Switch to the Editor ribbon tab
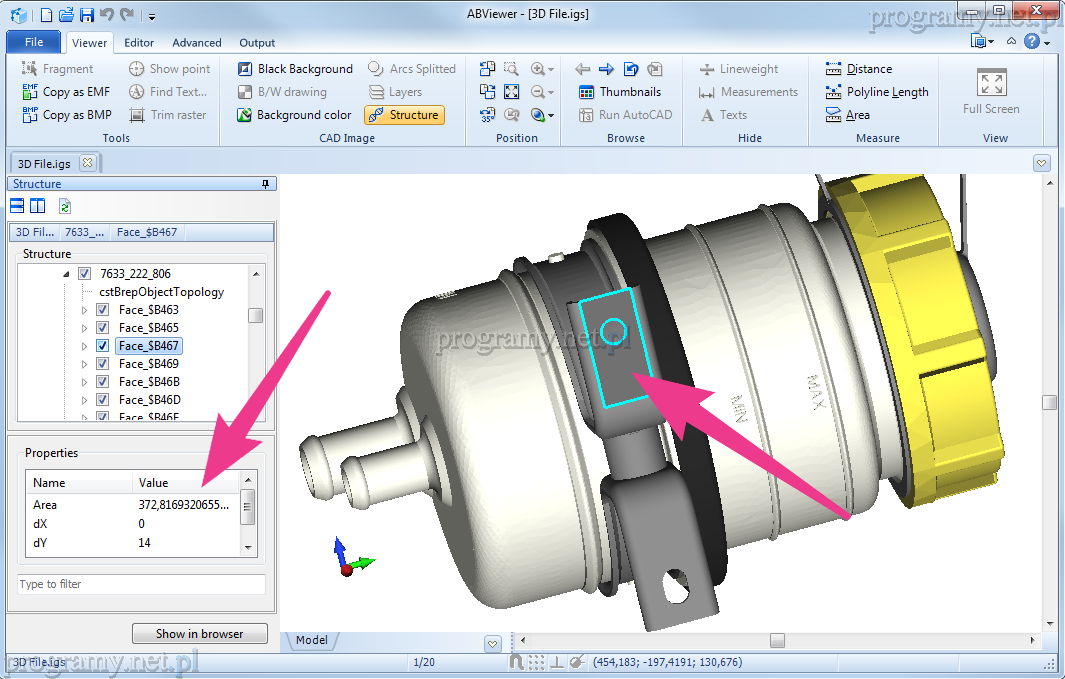 point(139,43)
